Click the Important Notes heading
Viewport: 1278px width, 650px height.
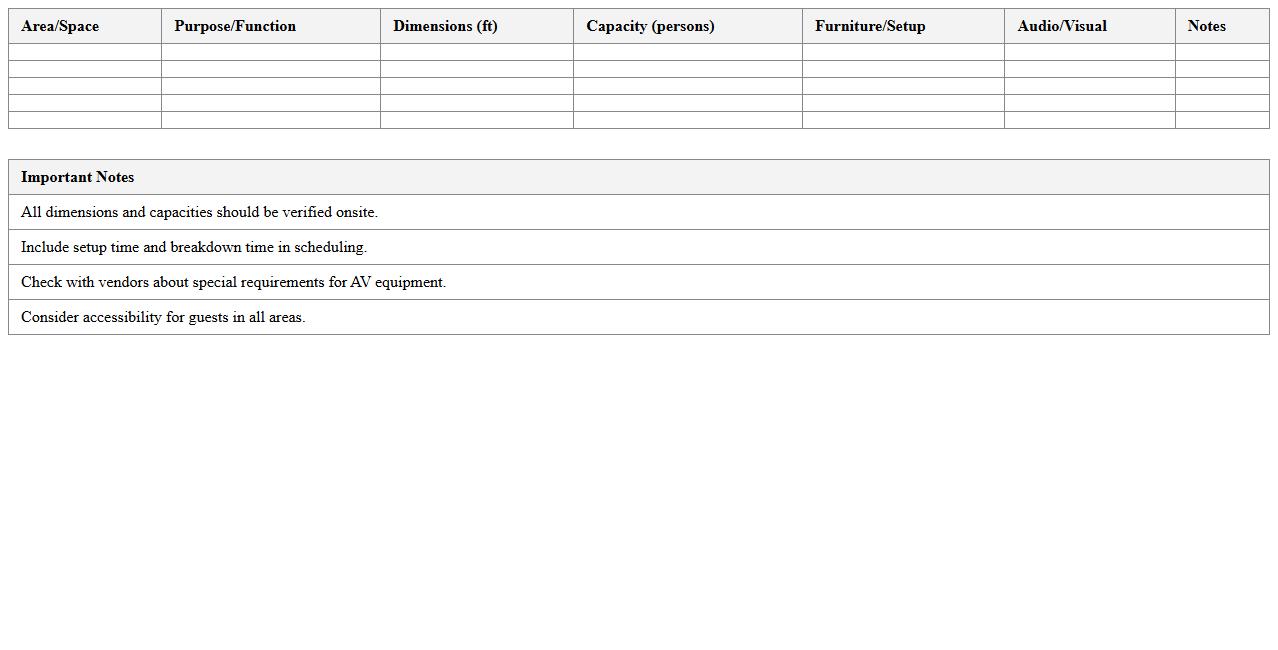(78, 177)
